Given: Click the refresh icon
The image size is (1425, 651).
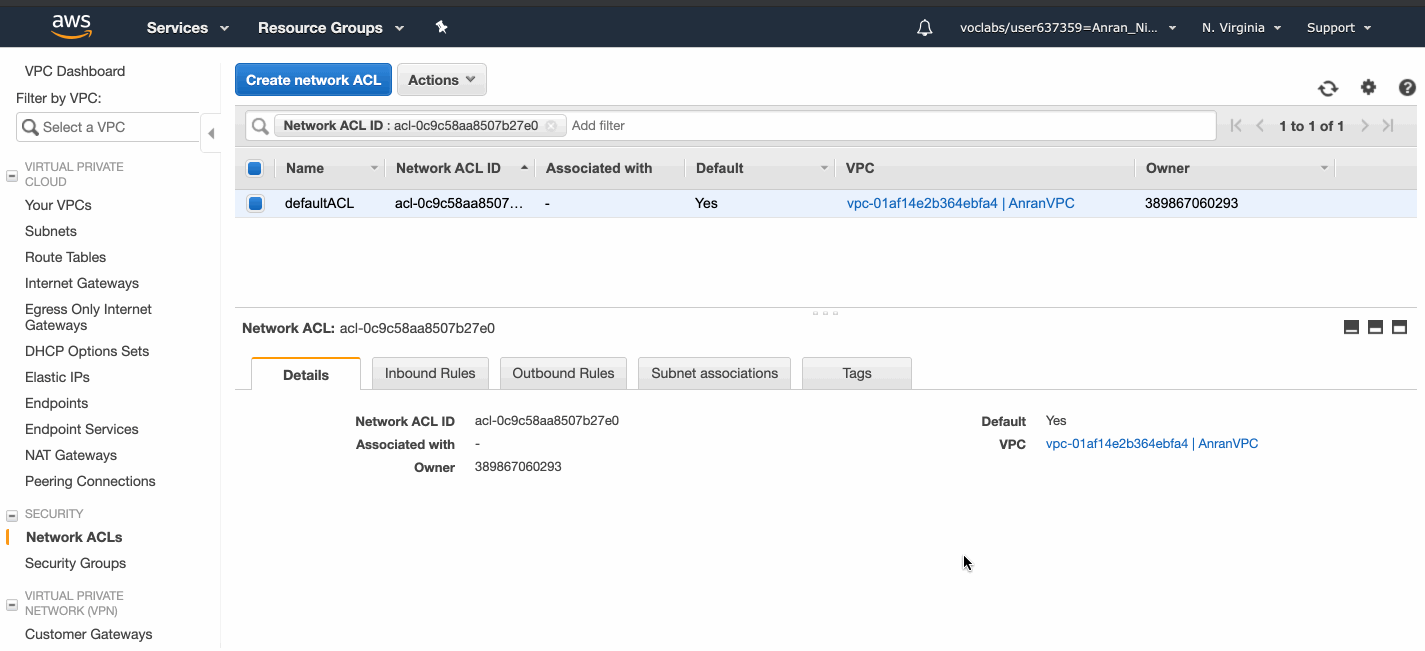Looking at the screenshot, I should (x=1327, y=88).
